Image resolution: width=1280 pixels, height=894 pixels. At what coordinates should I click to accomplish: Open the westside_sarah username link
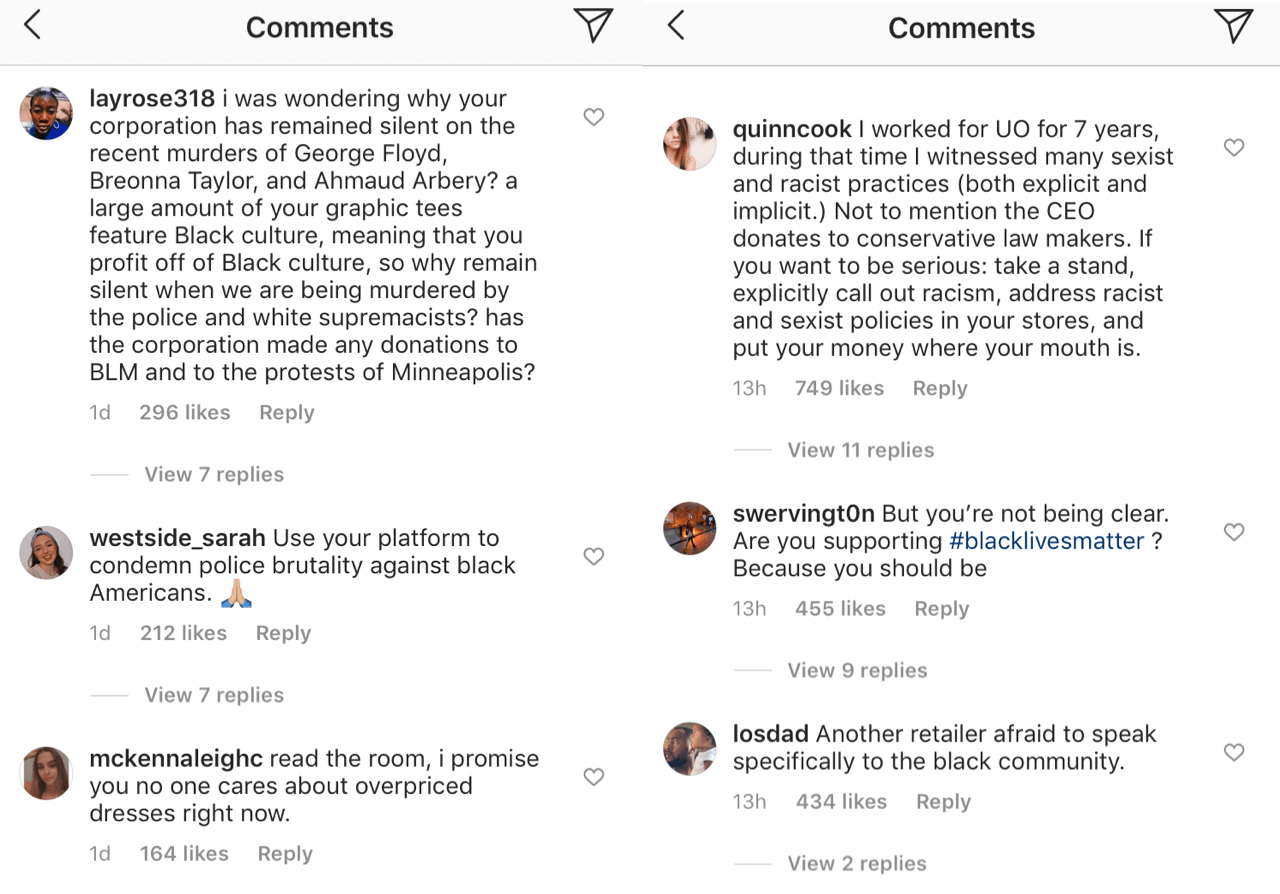177,538
